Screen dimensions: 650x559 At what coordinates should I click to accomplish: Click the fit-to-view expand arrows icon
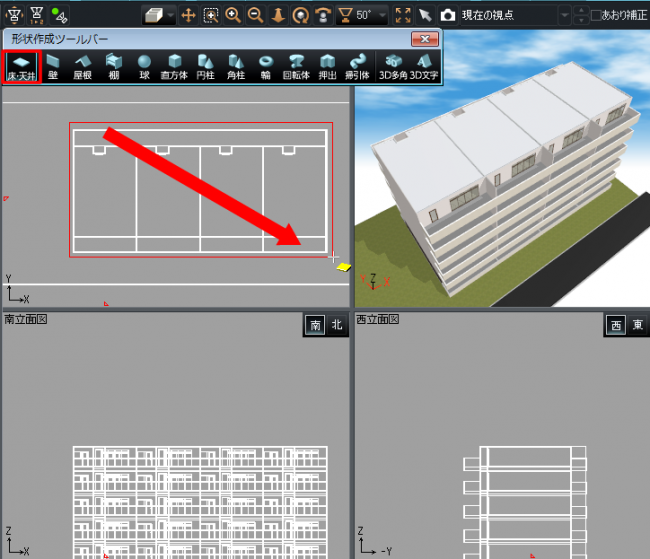point(403,16)
